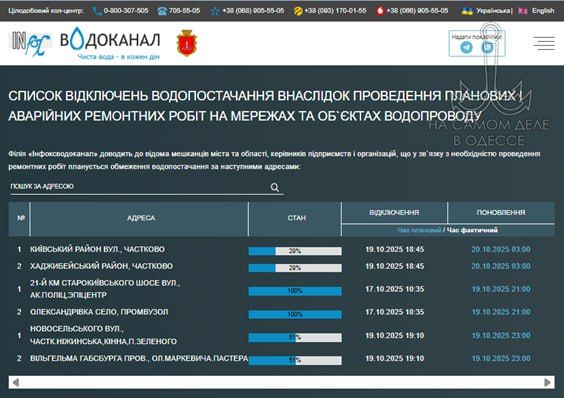This screenshot has height=398, width=564.
Task: Click the Новосельського вул. 51% progress bar
Action: pos(295,338)
